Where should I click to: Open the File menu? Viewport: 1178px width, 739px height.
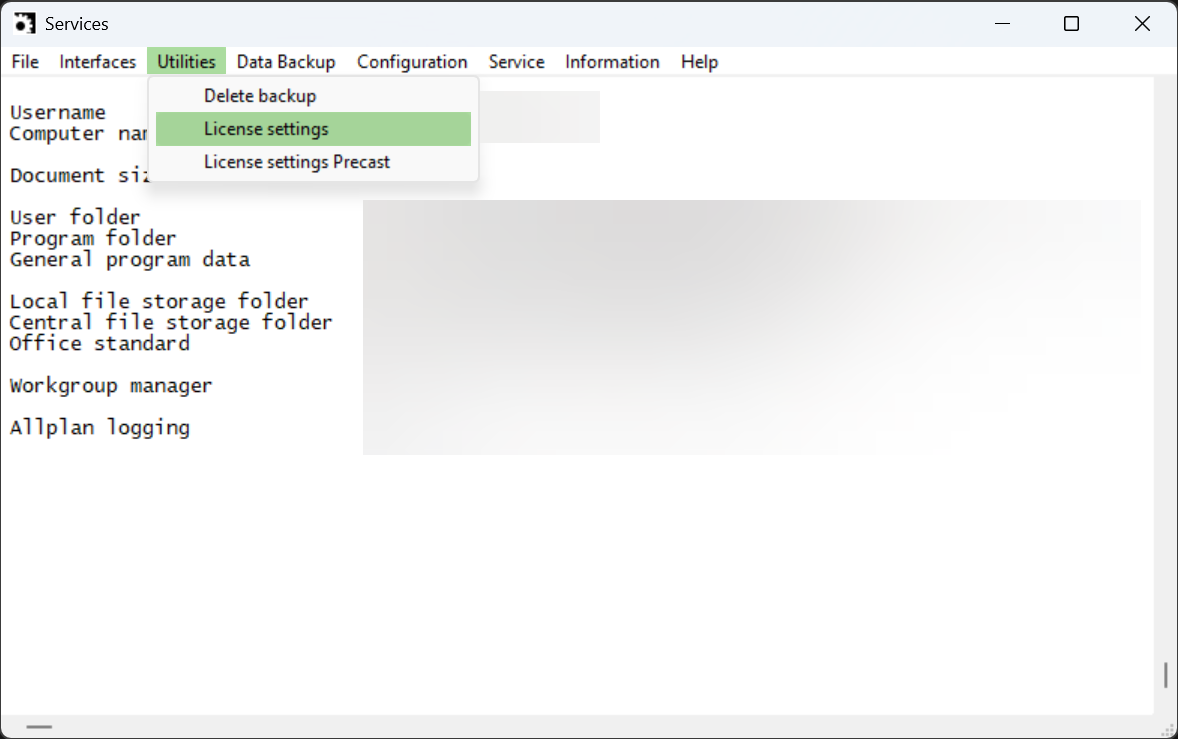[25, 62]
